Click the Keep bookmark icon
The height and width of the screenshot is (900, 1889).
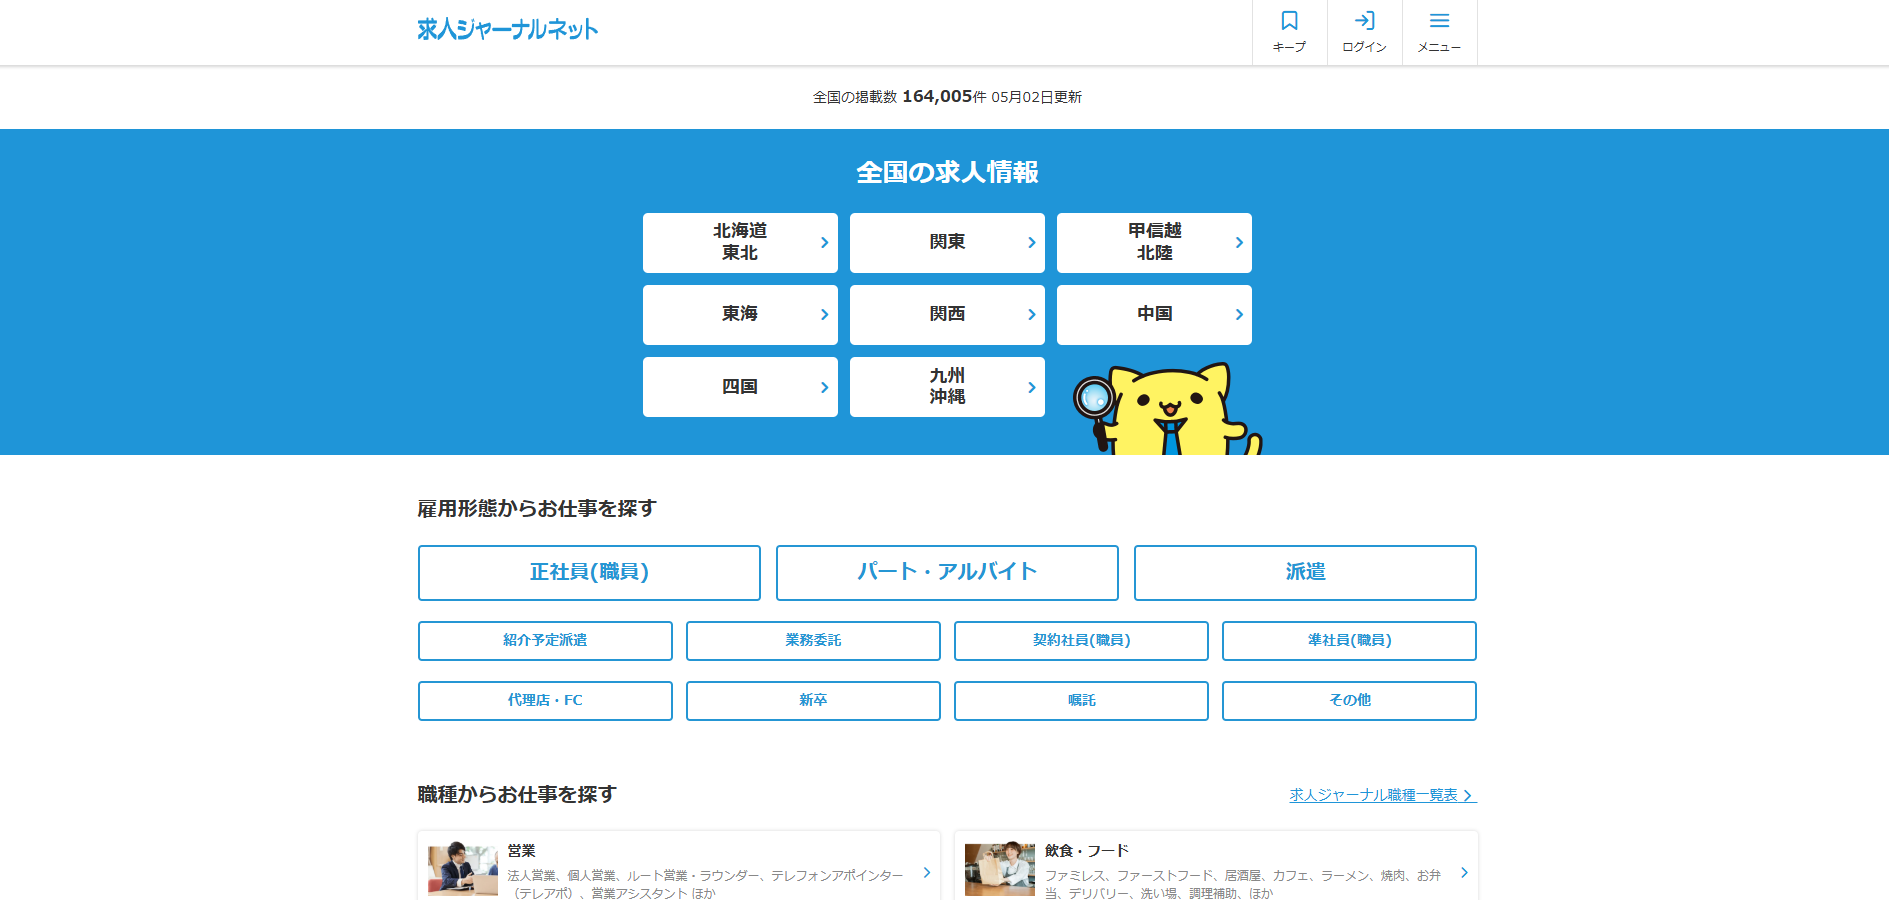(1289, 22)
